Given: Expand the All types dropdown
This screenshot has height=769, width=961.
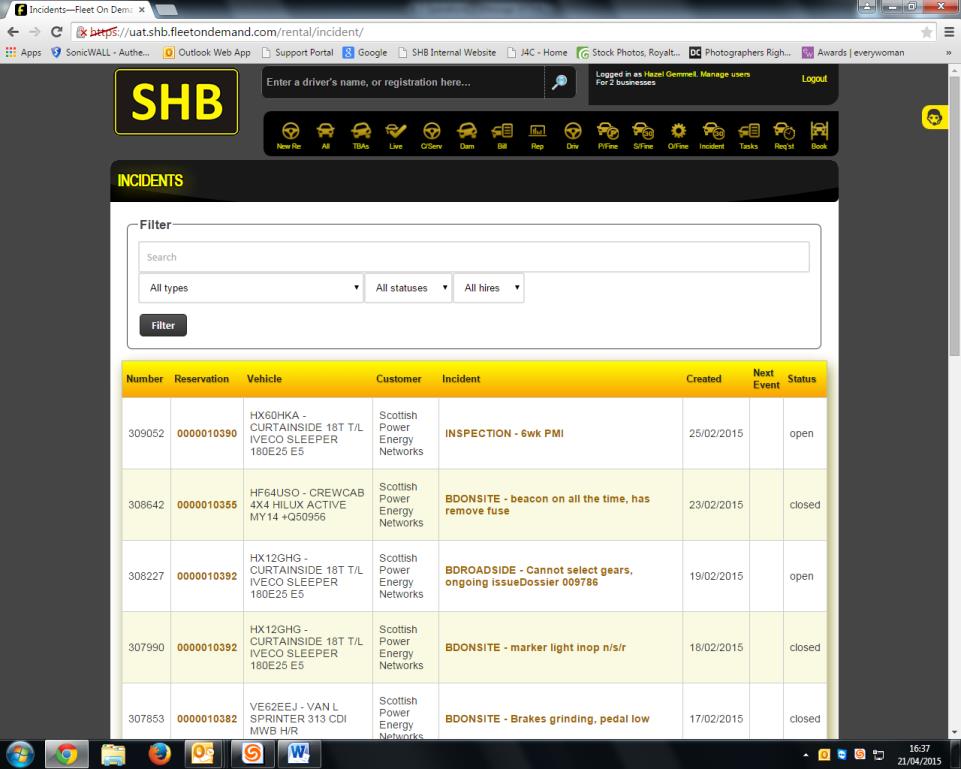Looking at the screenshot, I should pyautogui.click(x=250, y=288).
